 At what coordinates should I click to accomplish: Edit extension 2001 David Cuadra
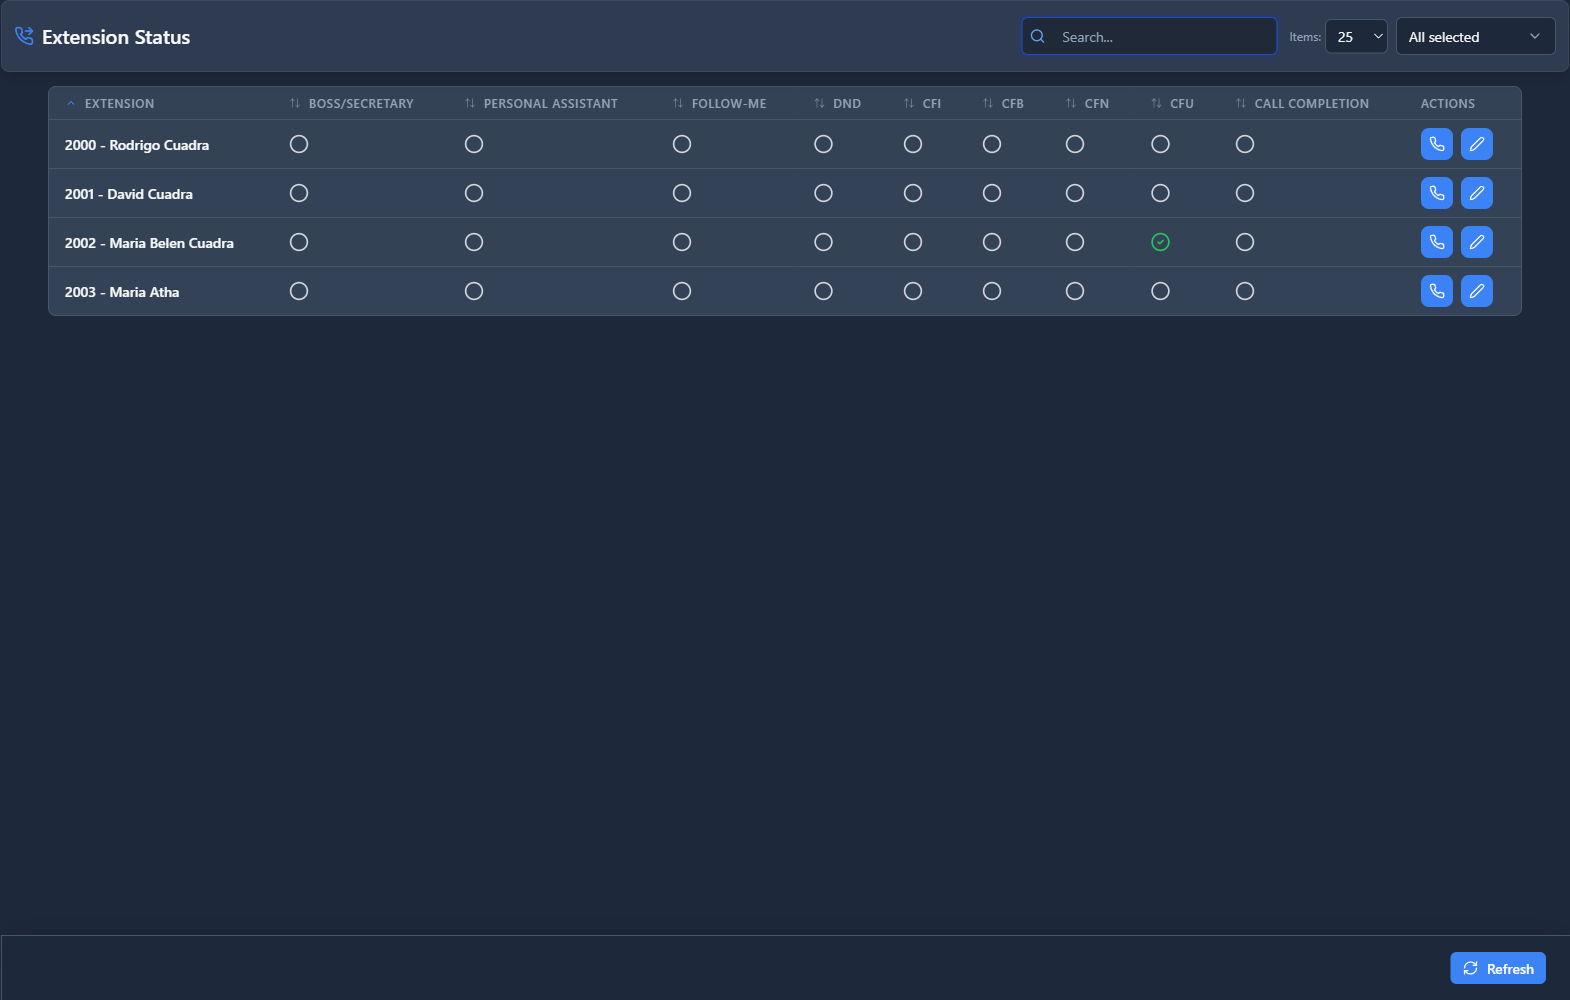click(1476, 193)
